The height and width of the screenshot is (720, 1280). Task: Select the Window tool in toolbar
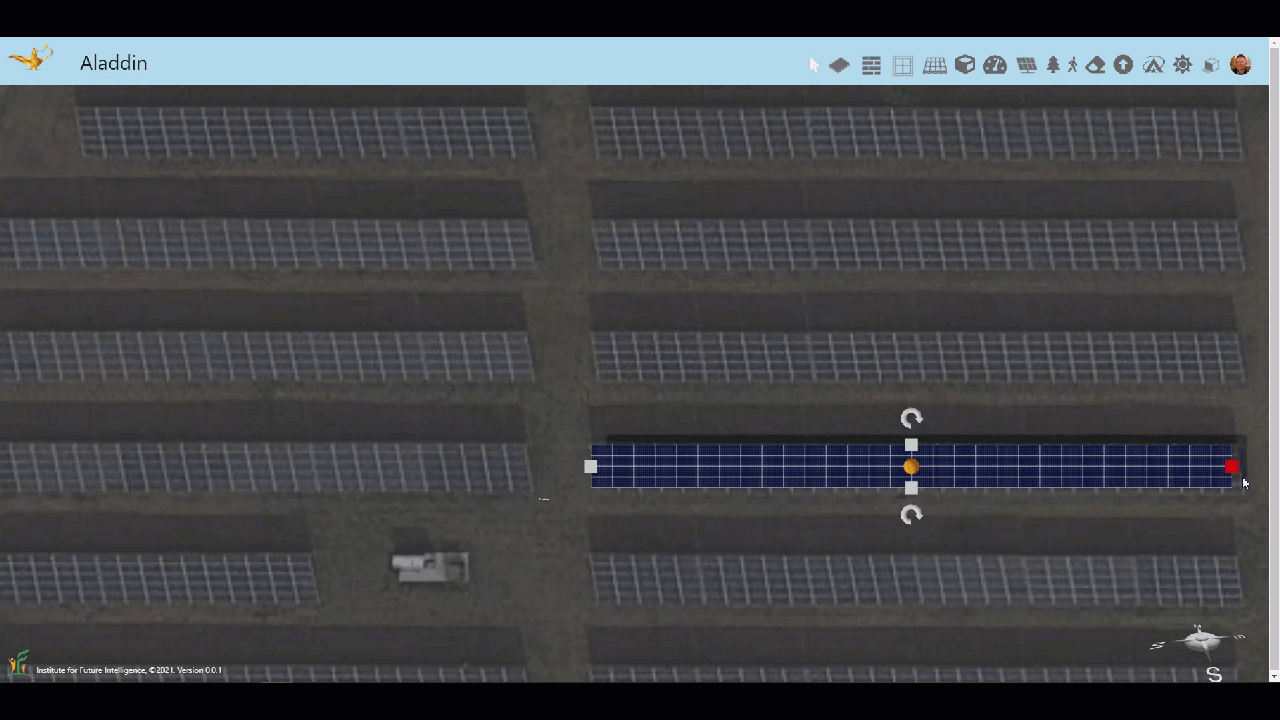902,65
